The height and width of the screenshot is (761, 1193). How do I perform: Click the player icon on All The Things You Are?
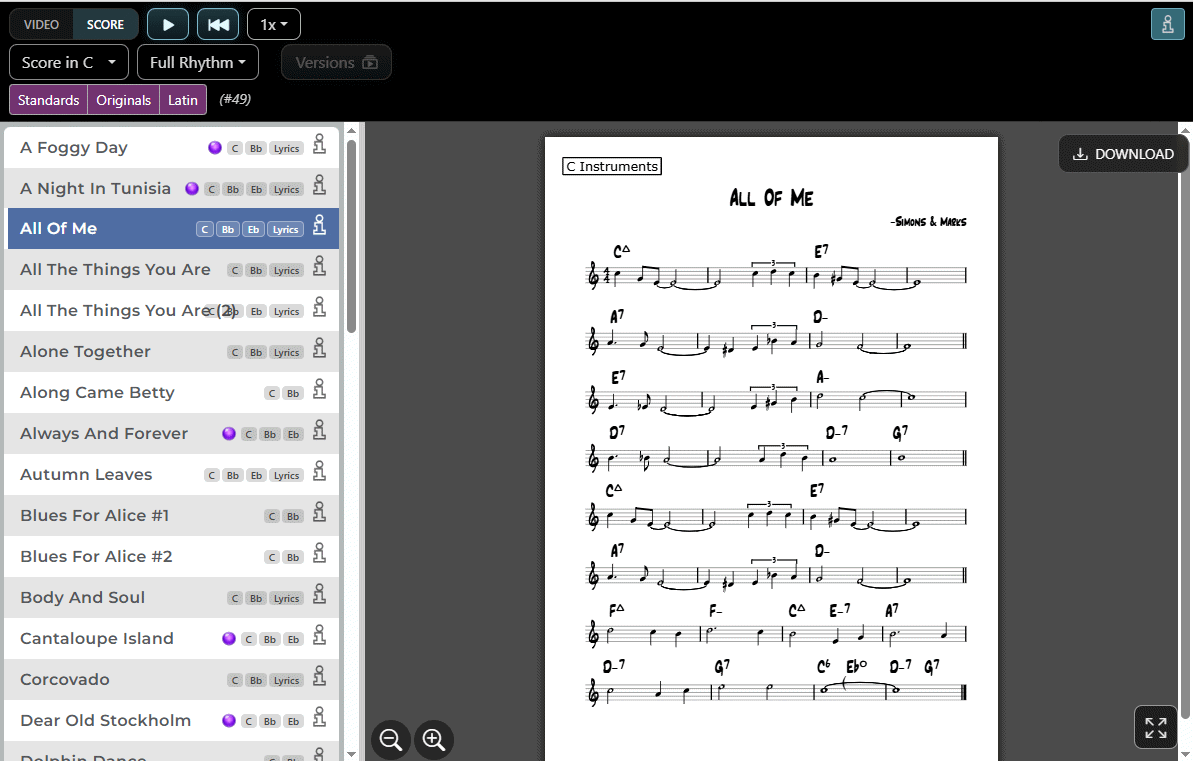pyautogui.click(x=320, y=266)
